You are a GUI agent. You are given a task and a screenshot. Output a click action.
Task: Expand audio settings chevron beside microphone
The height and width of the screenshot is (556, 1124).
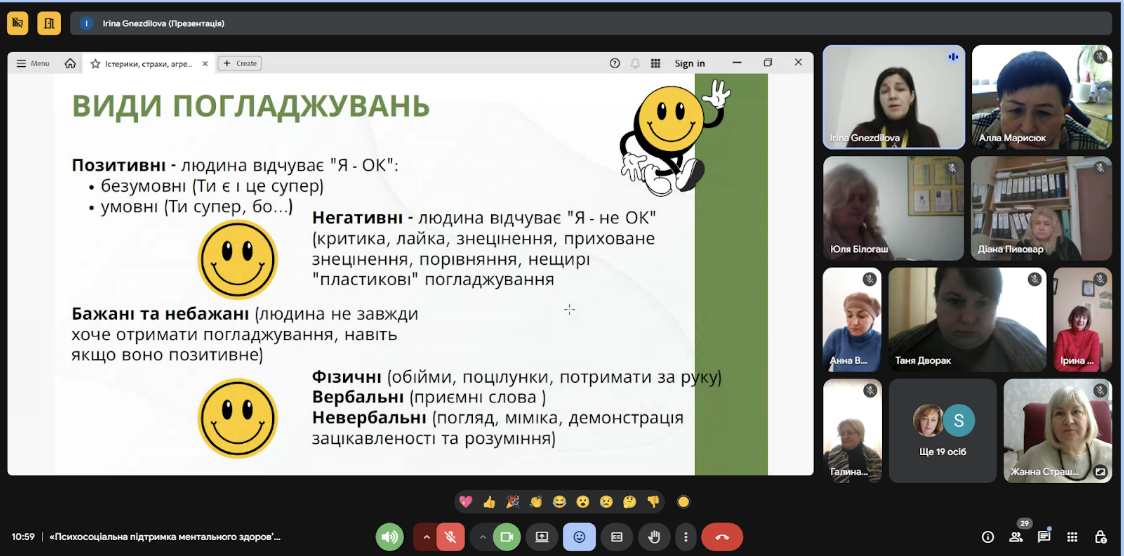426,537
